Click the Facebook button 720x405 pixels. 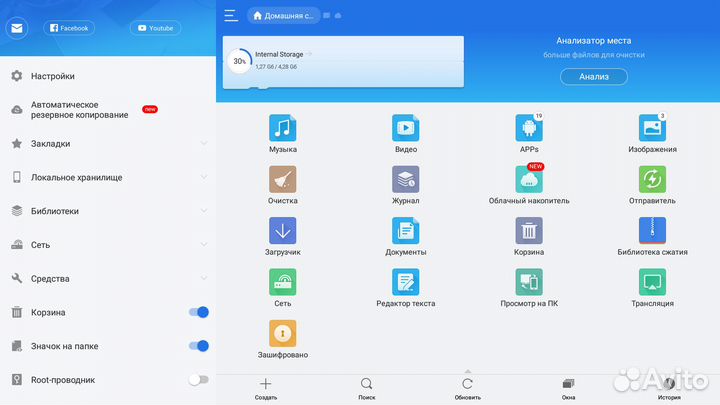click(69, 28)
